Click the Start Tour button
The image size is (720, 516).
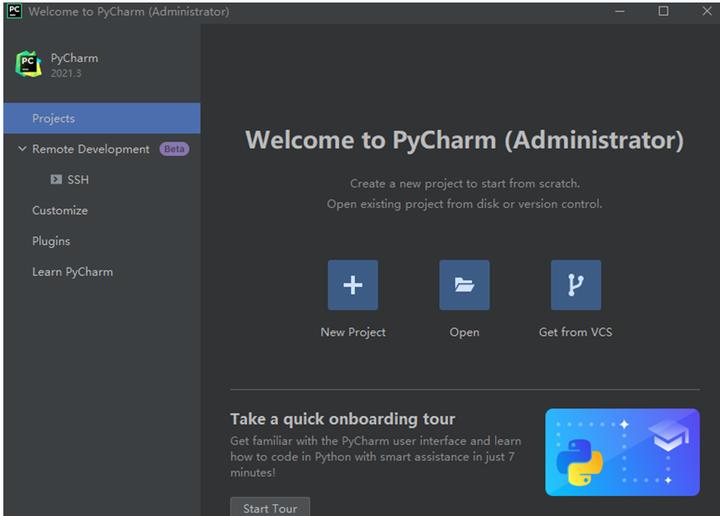(270, 508)
